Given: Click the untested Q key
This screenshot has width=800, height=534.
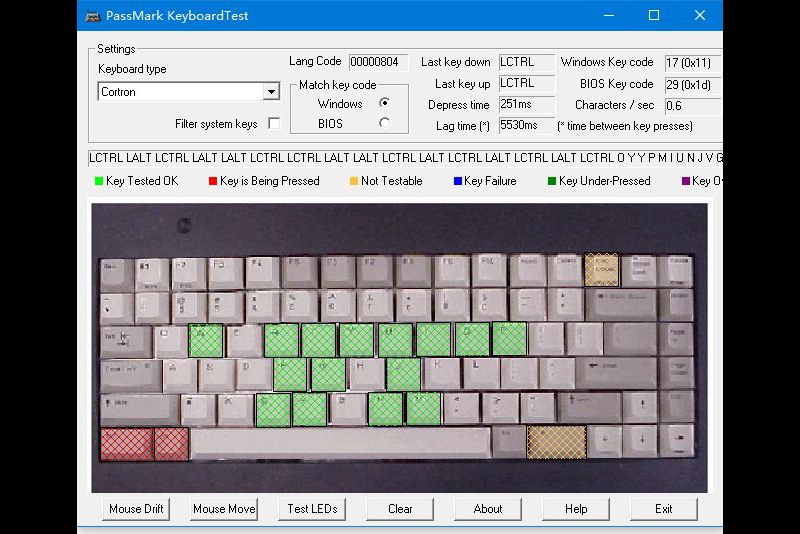Looking at the screenshot, I should [170, 341].
